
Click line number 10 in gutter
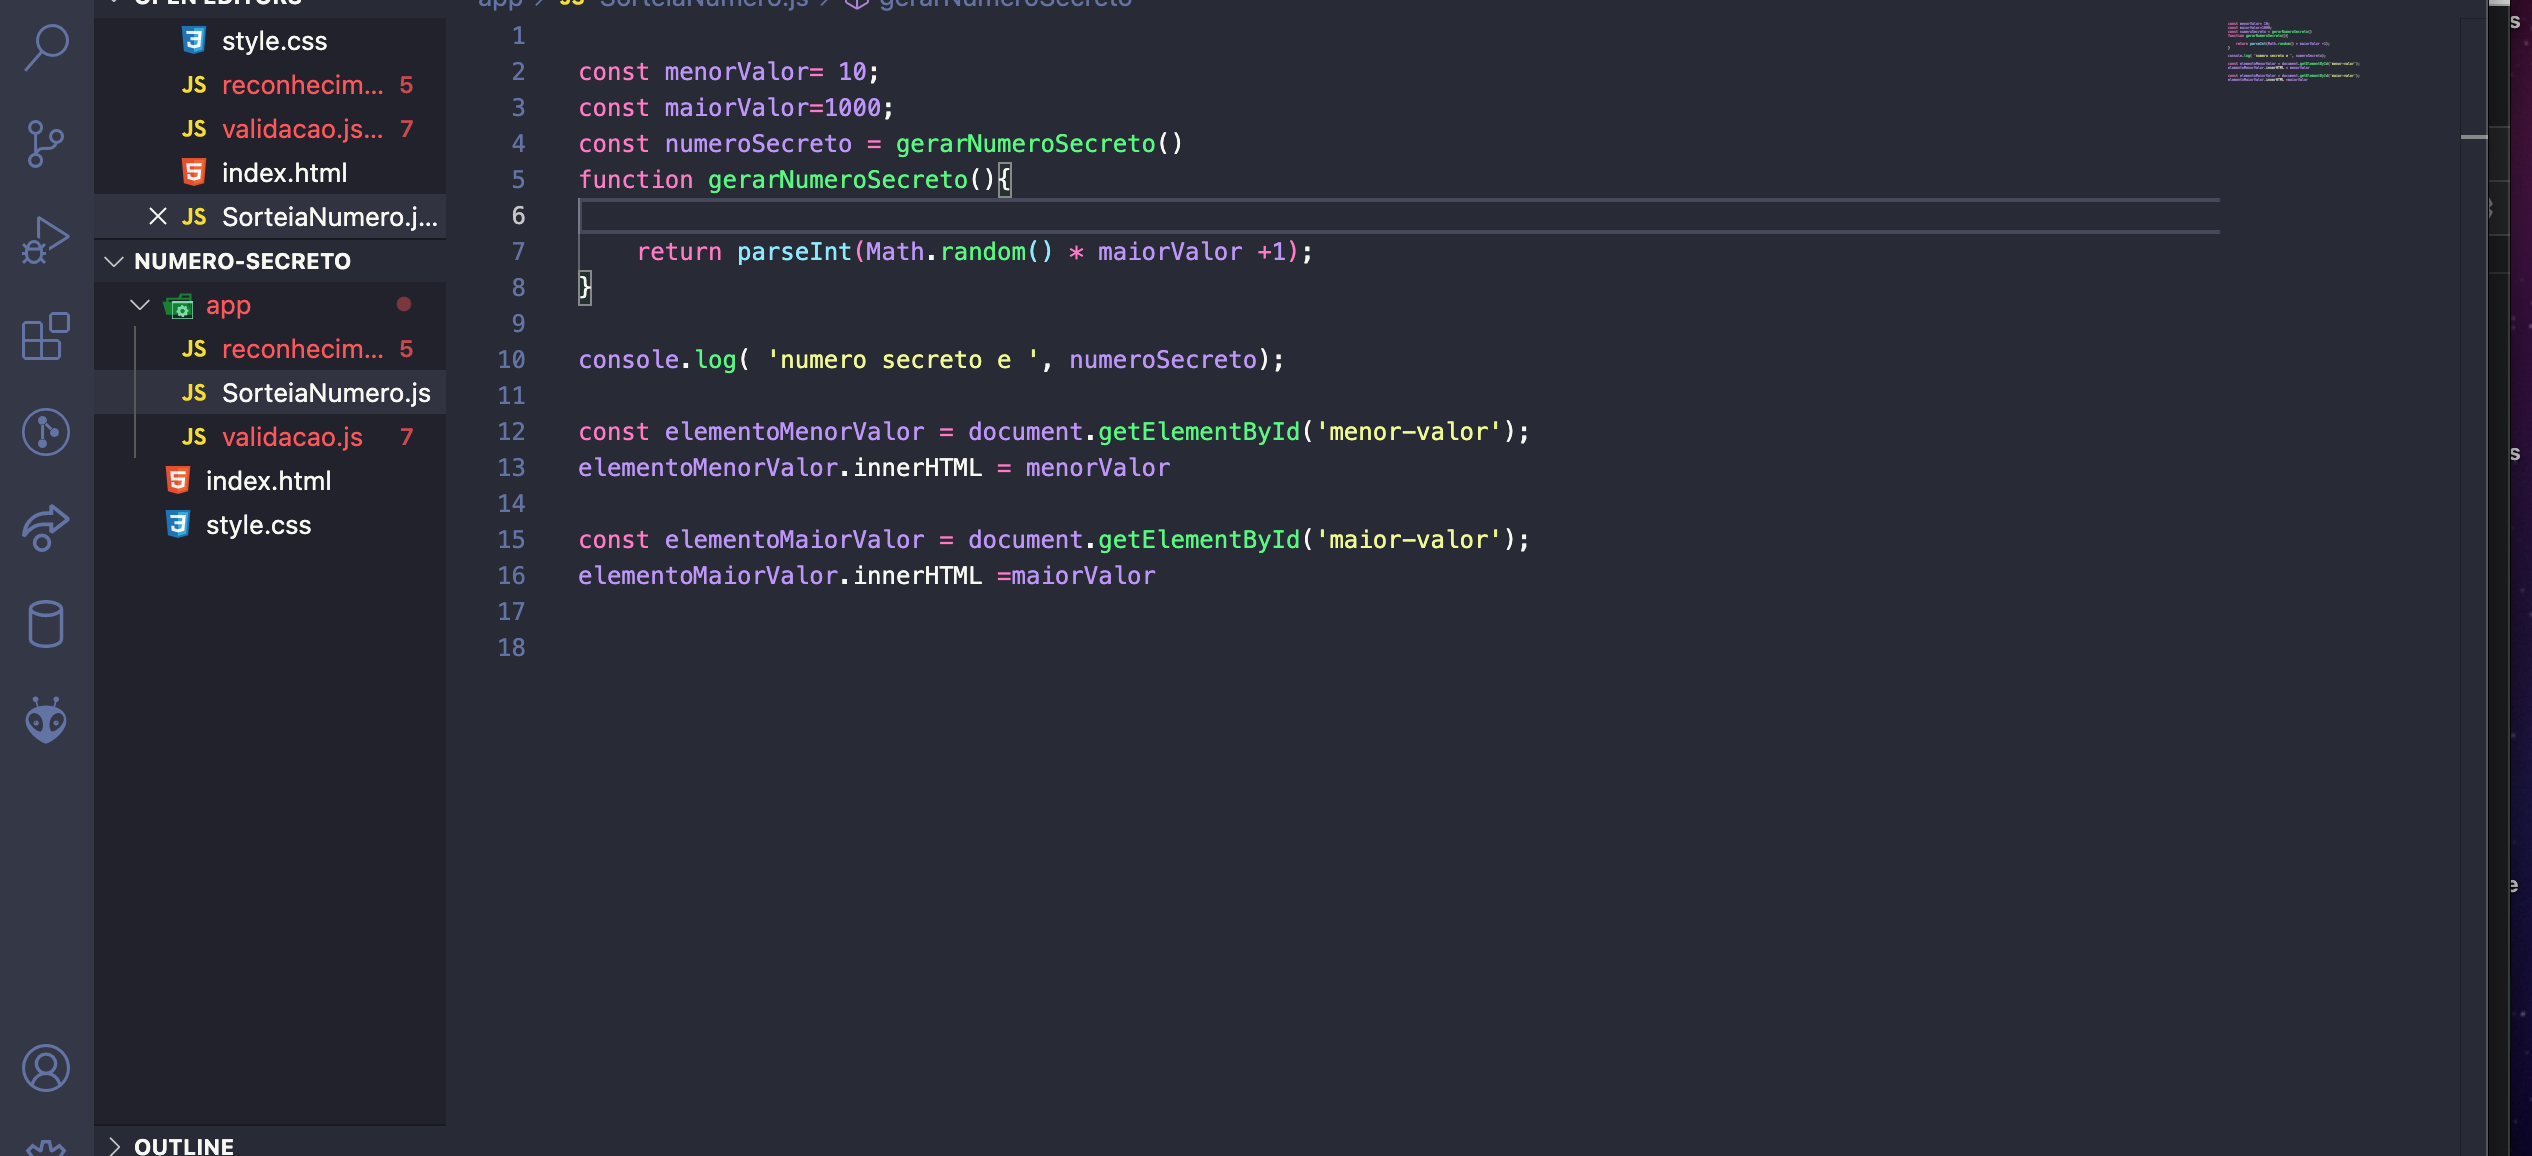511,360
